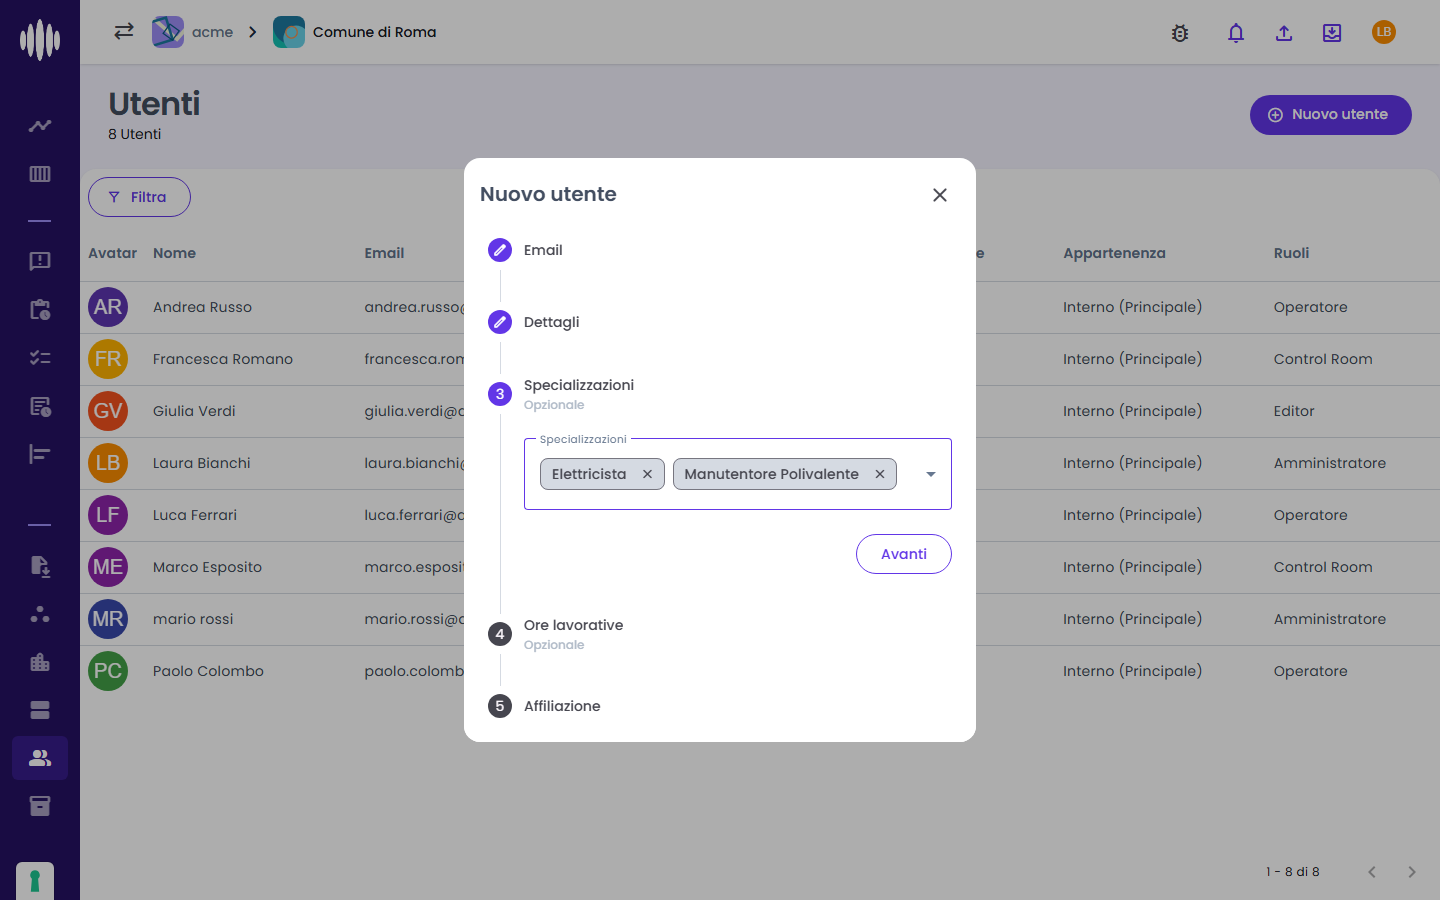The image size is (1440, 900).
Task: Open the timeline chart icon in sidebar
Action: point(40,454)
